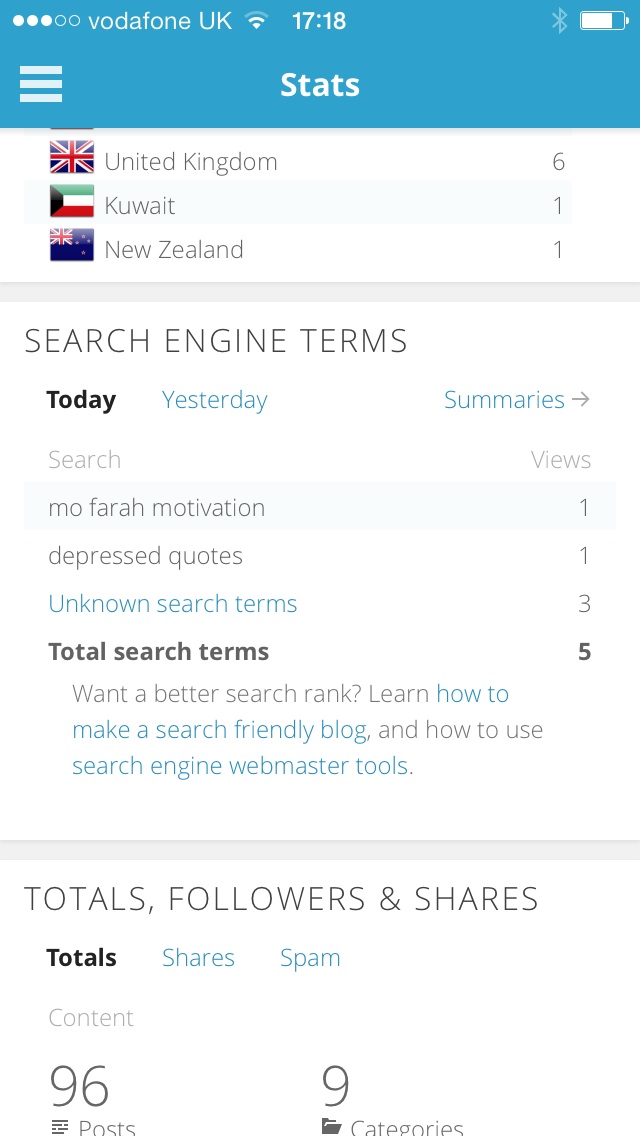Select the Totals tab

tap(81, 958)
